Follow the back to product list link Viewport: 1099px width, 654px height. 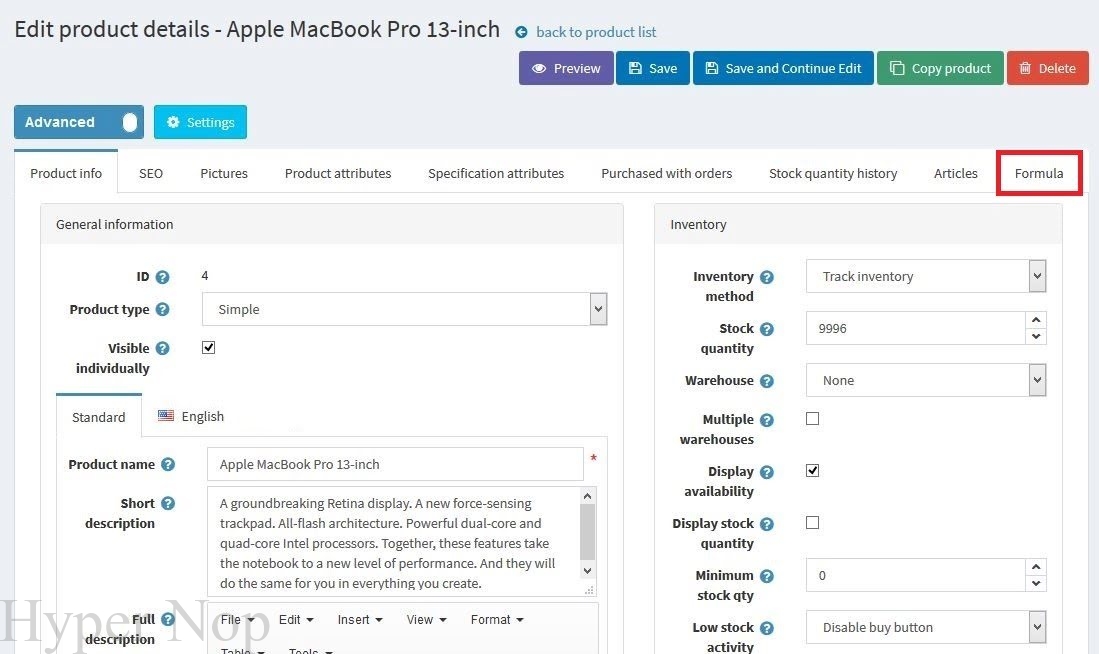pyautogui.click(x=596, y=32)
